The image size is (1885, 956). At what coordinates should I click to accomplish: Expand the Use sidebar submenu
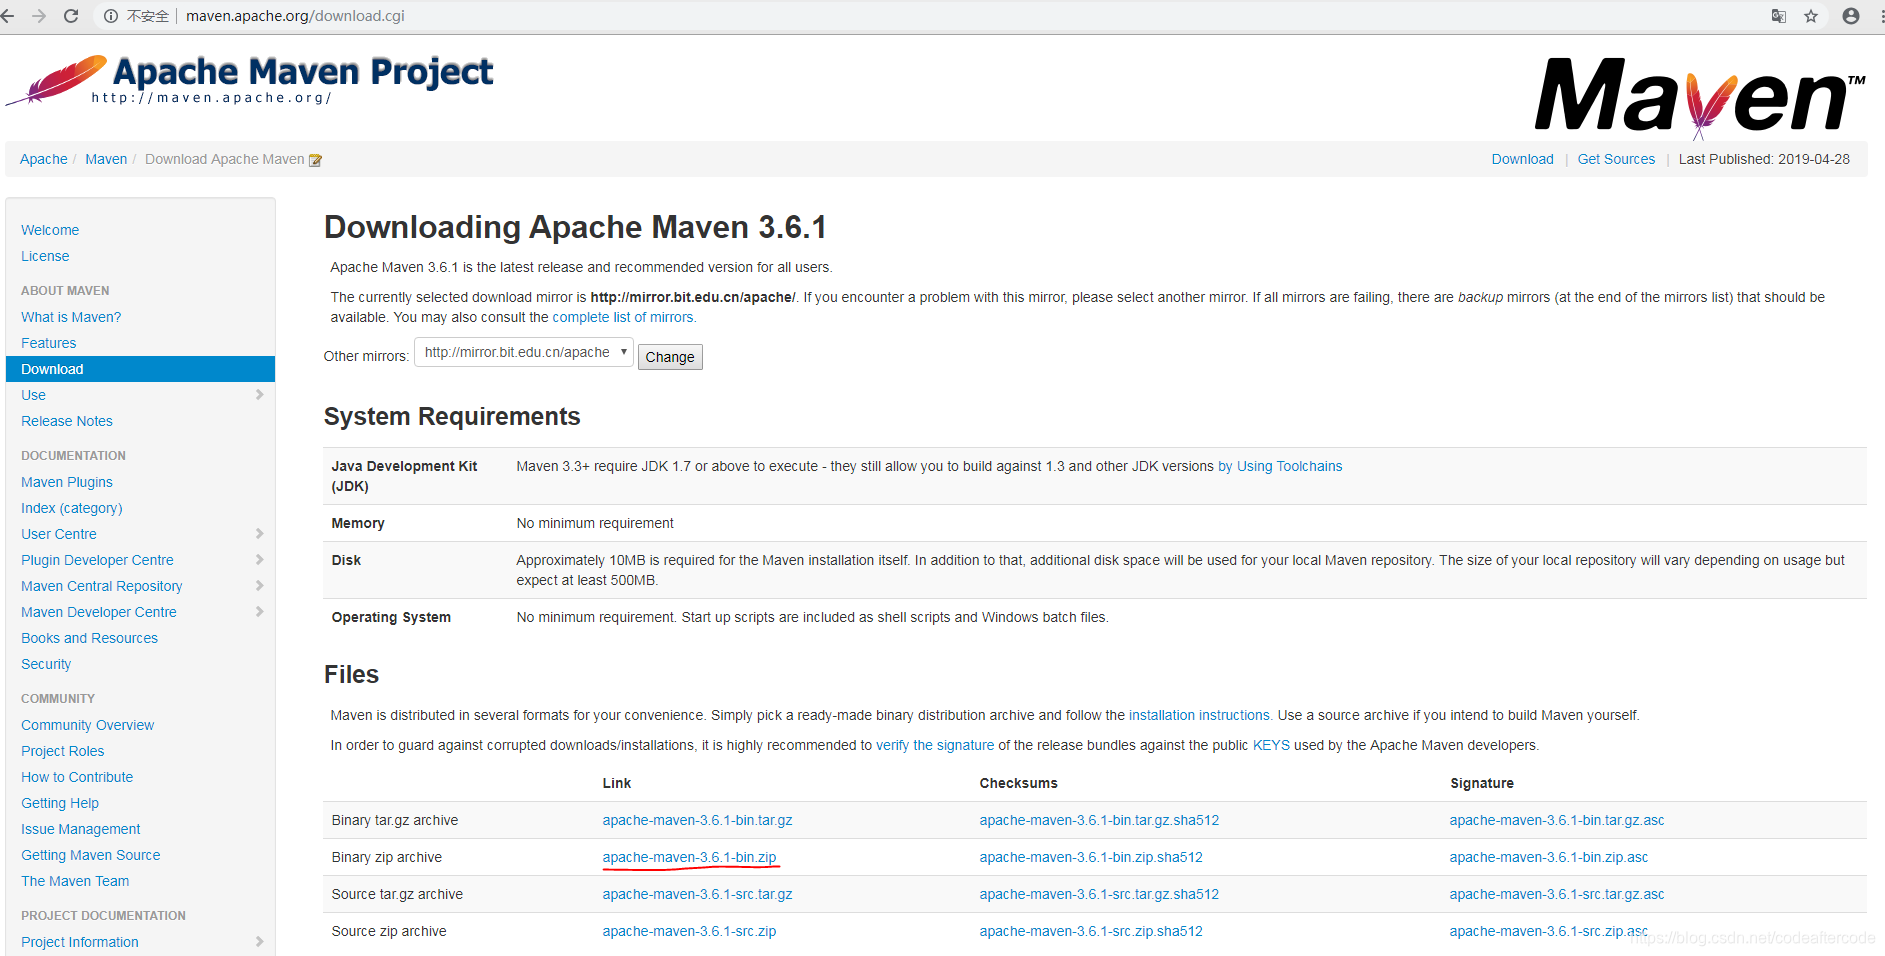pyautogui.click(x=259, y=395)
